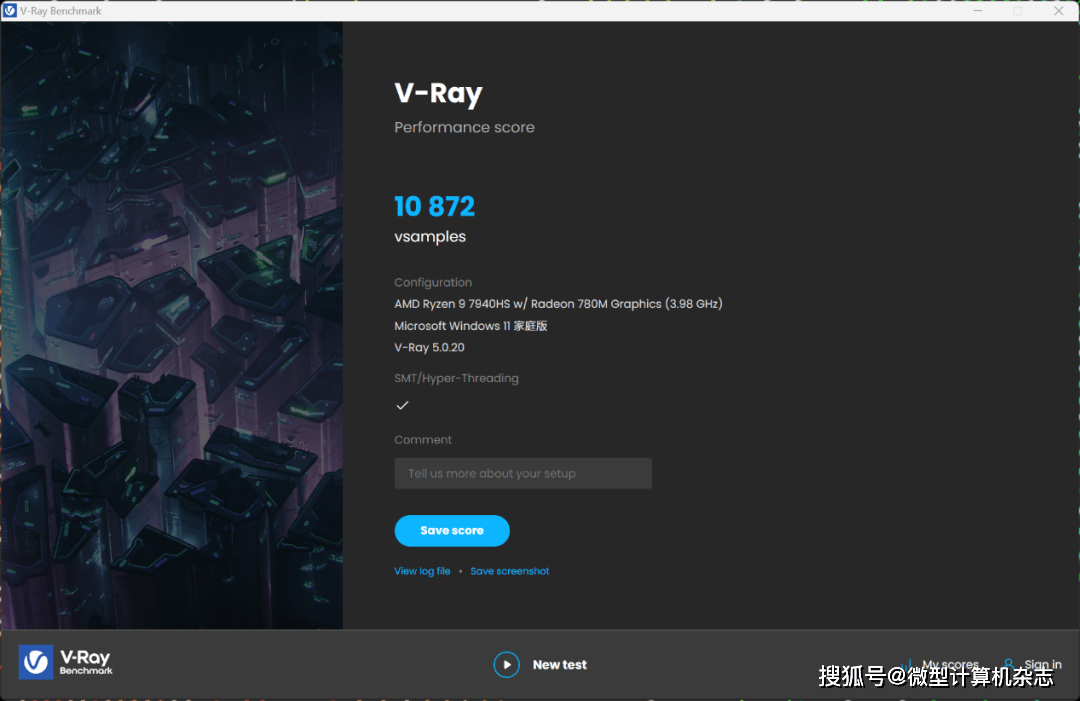This screenshot has width=1080, height=701.
Task: Select the 10 872 vsamples score value
Action: [435, 207]
